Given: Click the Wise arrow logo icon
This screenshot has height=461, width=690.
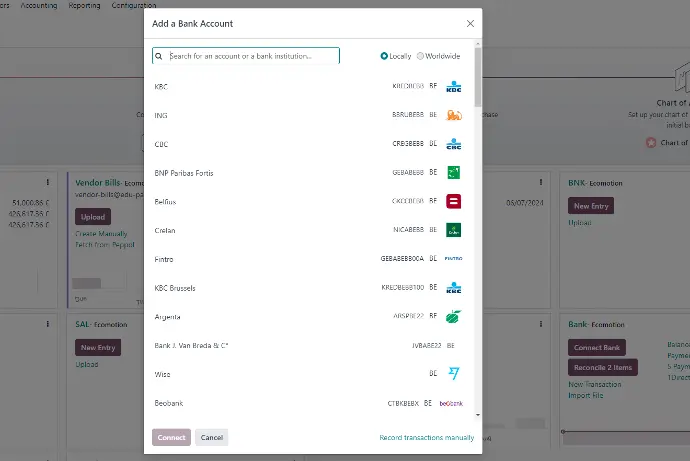Looking at the screenshot, I should 454,373.
